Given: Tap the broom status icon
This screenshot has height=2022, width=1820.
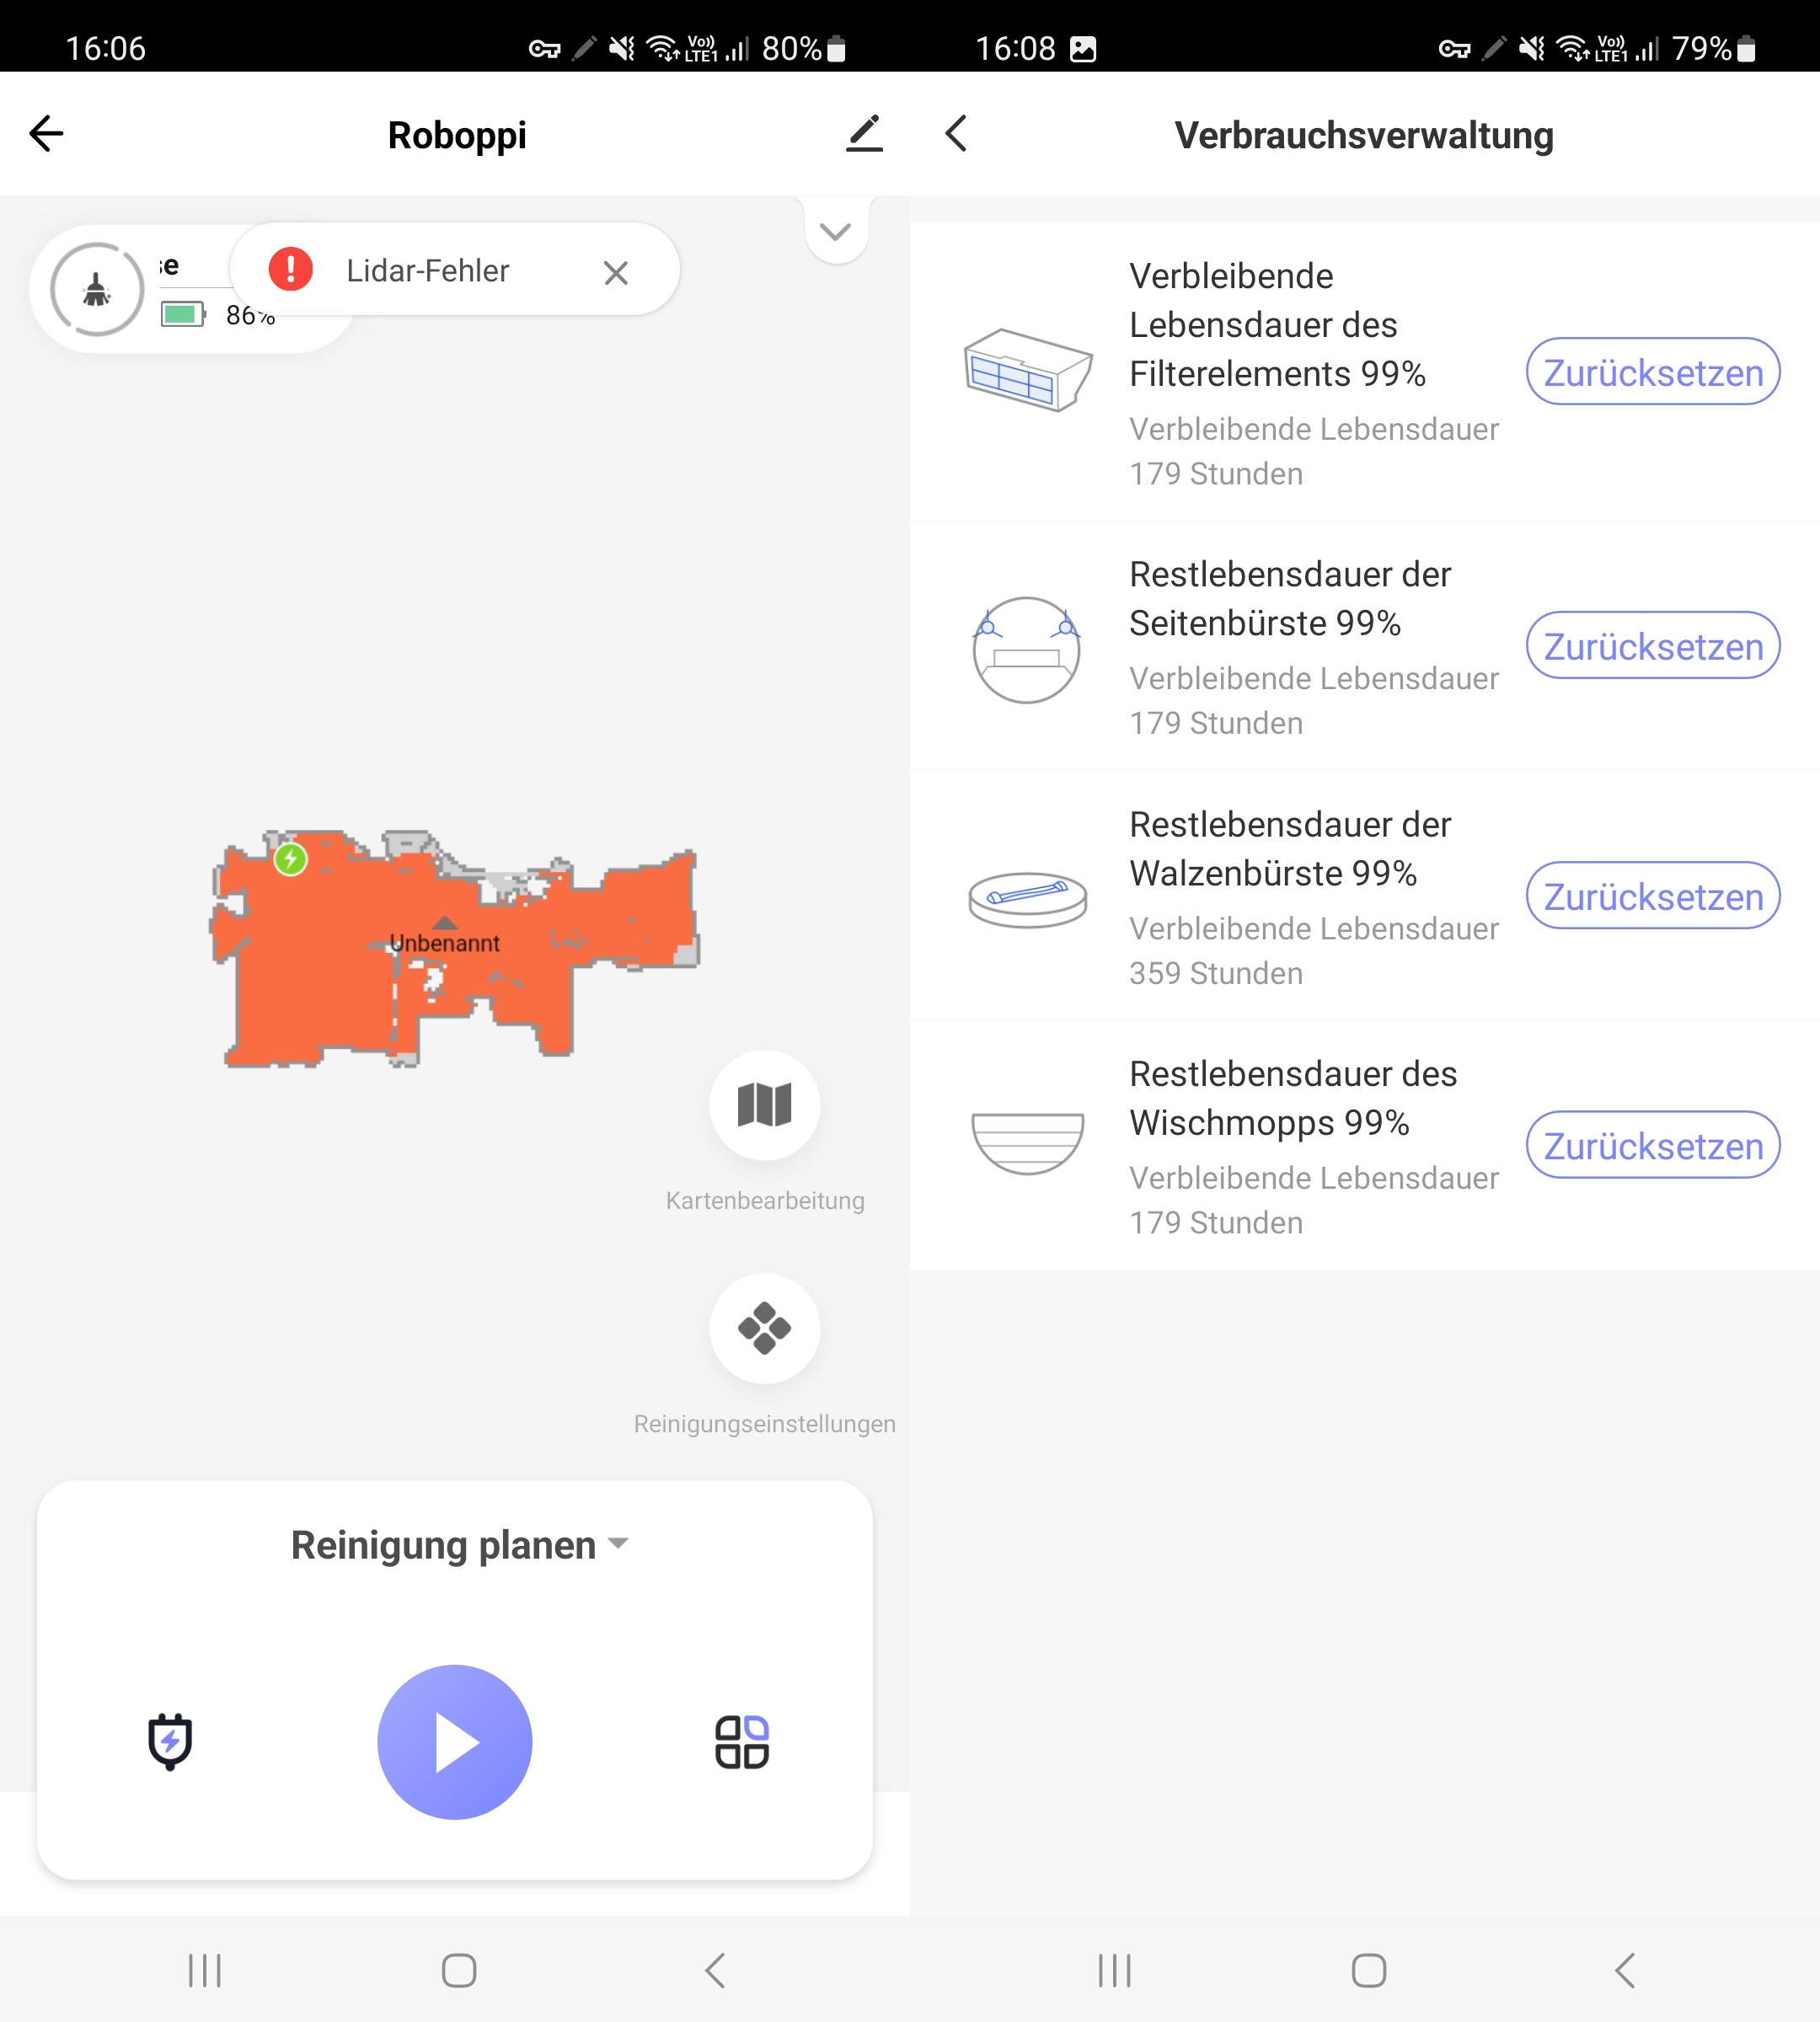Looking at the screenshot, I should 97,290.
